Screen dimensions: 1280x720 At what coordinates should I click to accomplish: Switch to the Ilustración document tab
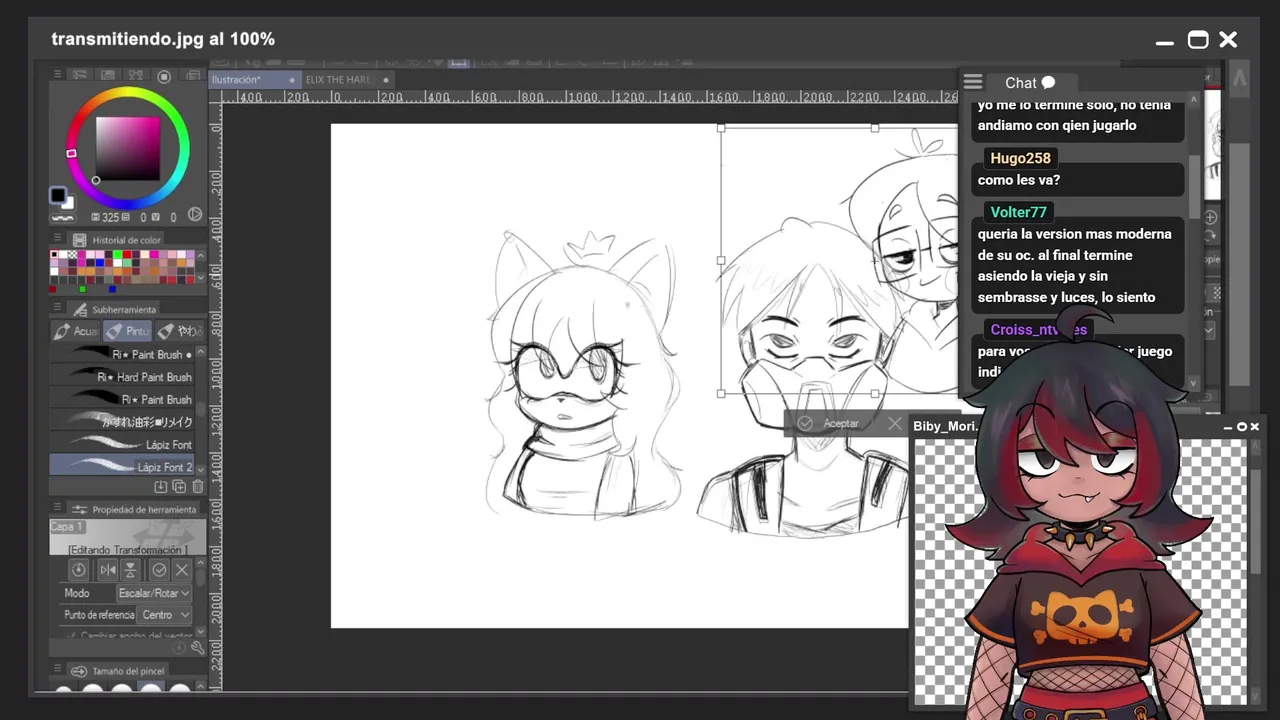[254, 80]
